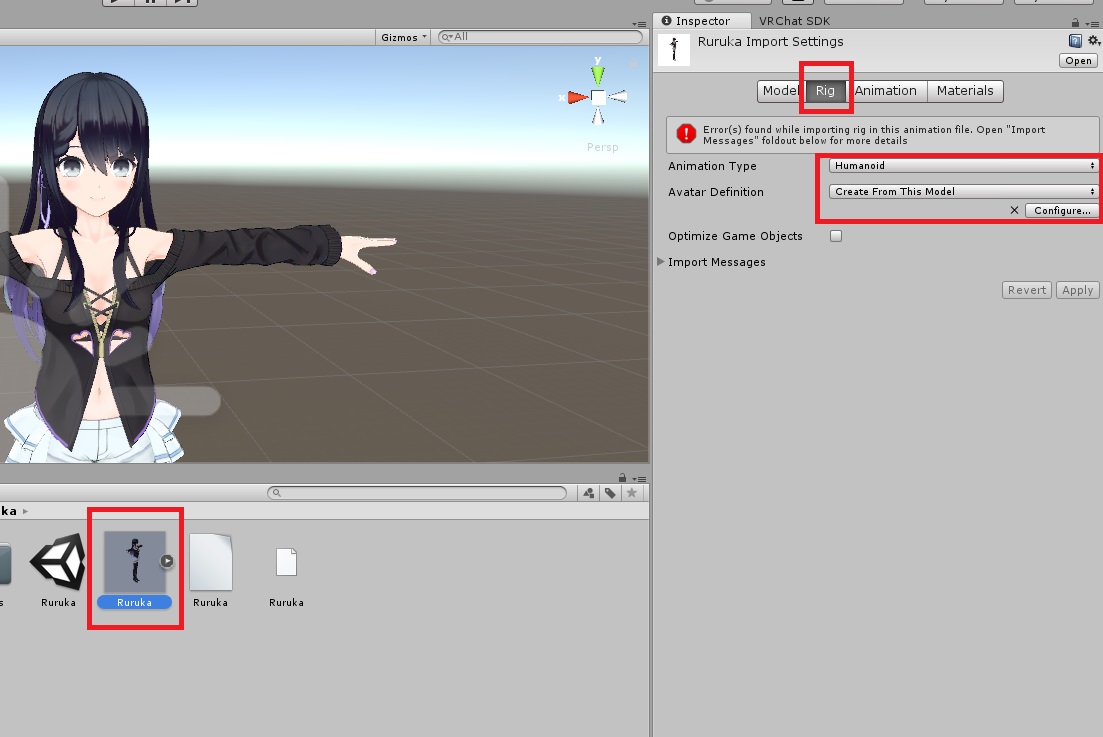The width and height of the screenshot is (1103, 737).
Task: Open the help reference book icon
Action: pos(1075,41)
